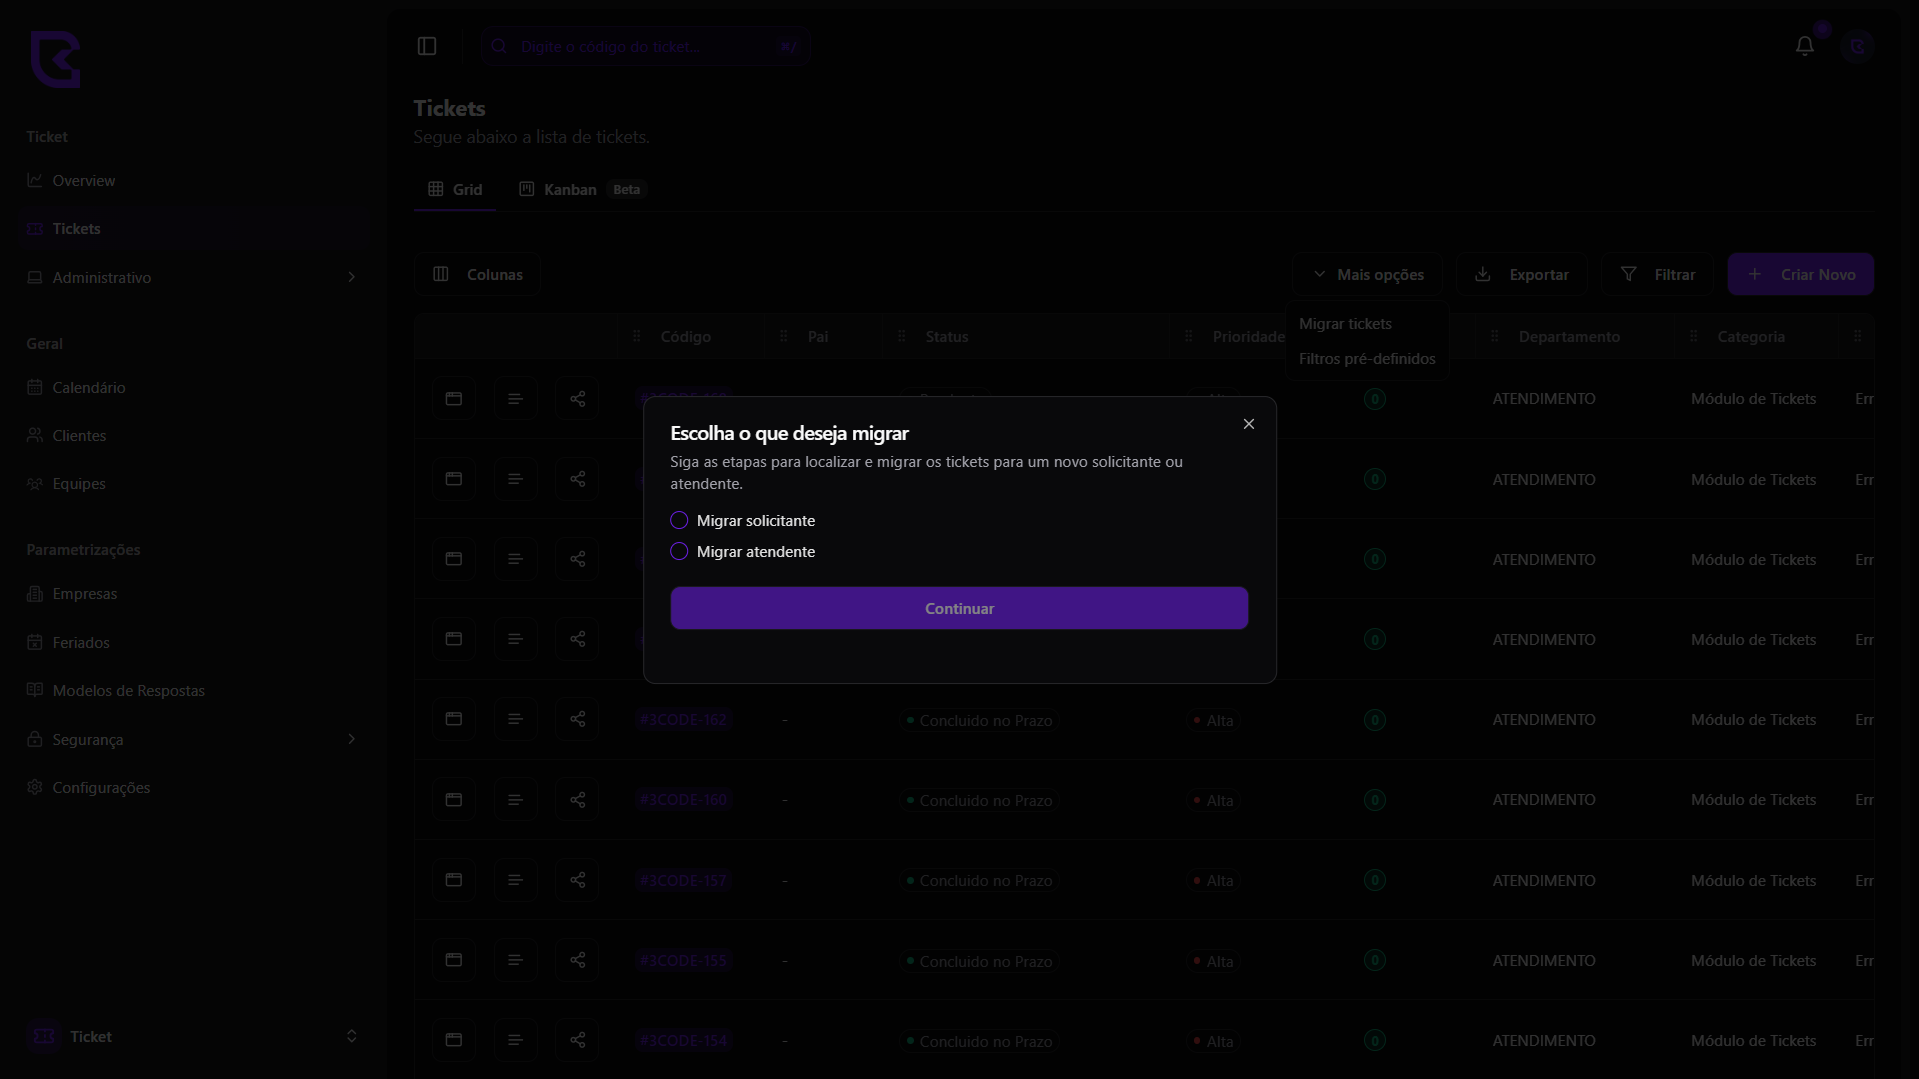Toggle the sidebar panel icon
Image resolution: width=1919 pixels, height=1079 pixels.
point(427,46)
